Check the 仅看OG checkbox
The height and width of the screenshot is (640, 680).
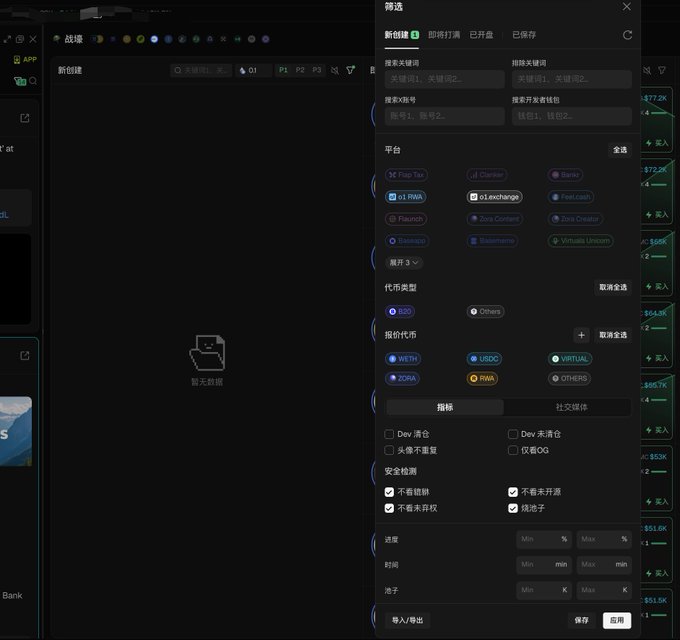pyautogui.click(x=513, y=450)
